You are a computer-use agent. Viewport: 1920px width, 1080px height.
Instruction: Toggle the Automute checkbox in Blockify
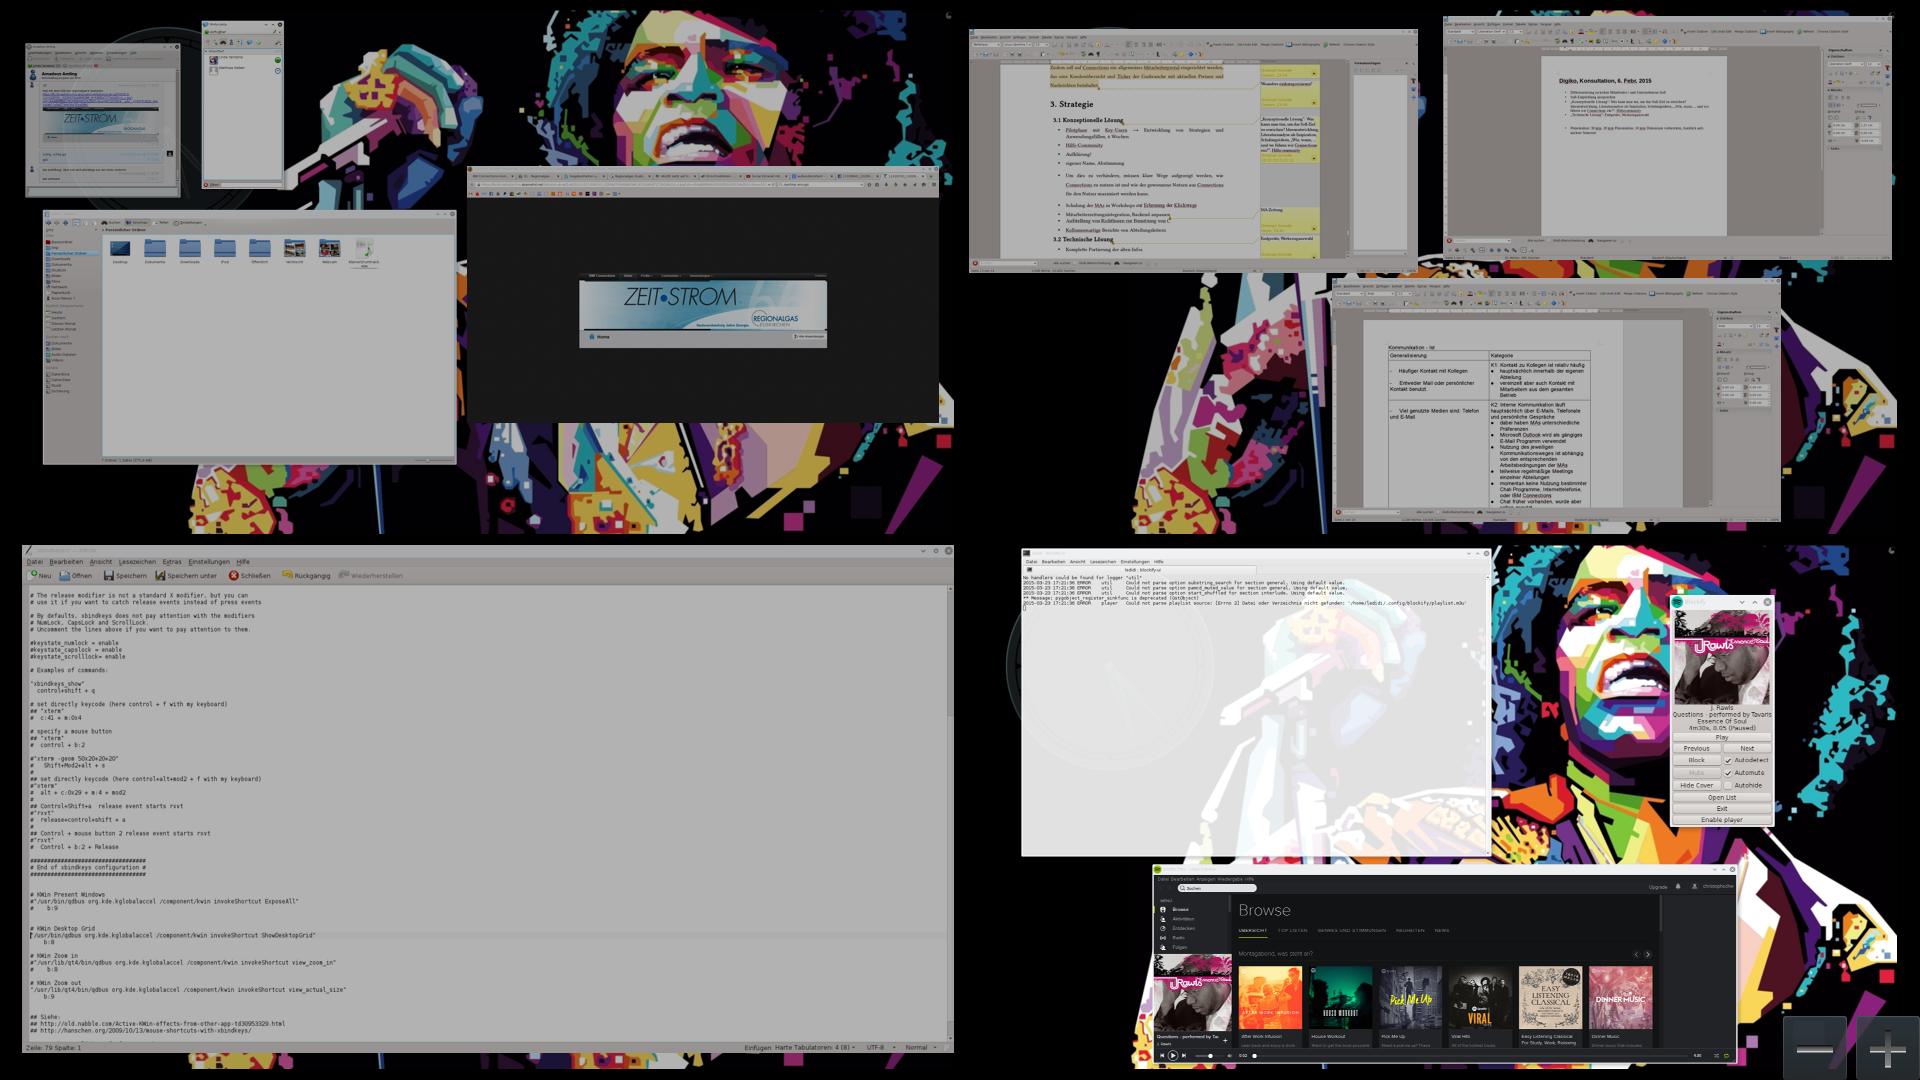coord(1728,773)
